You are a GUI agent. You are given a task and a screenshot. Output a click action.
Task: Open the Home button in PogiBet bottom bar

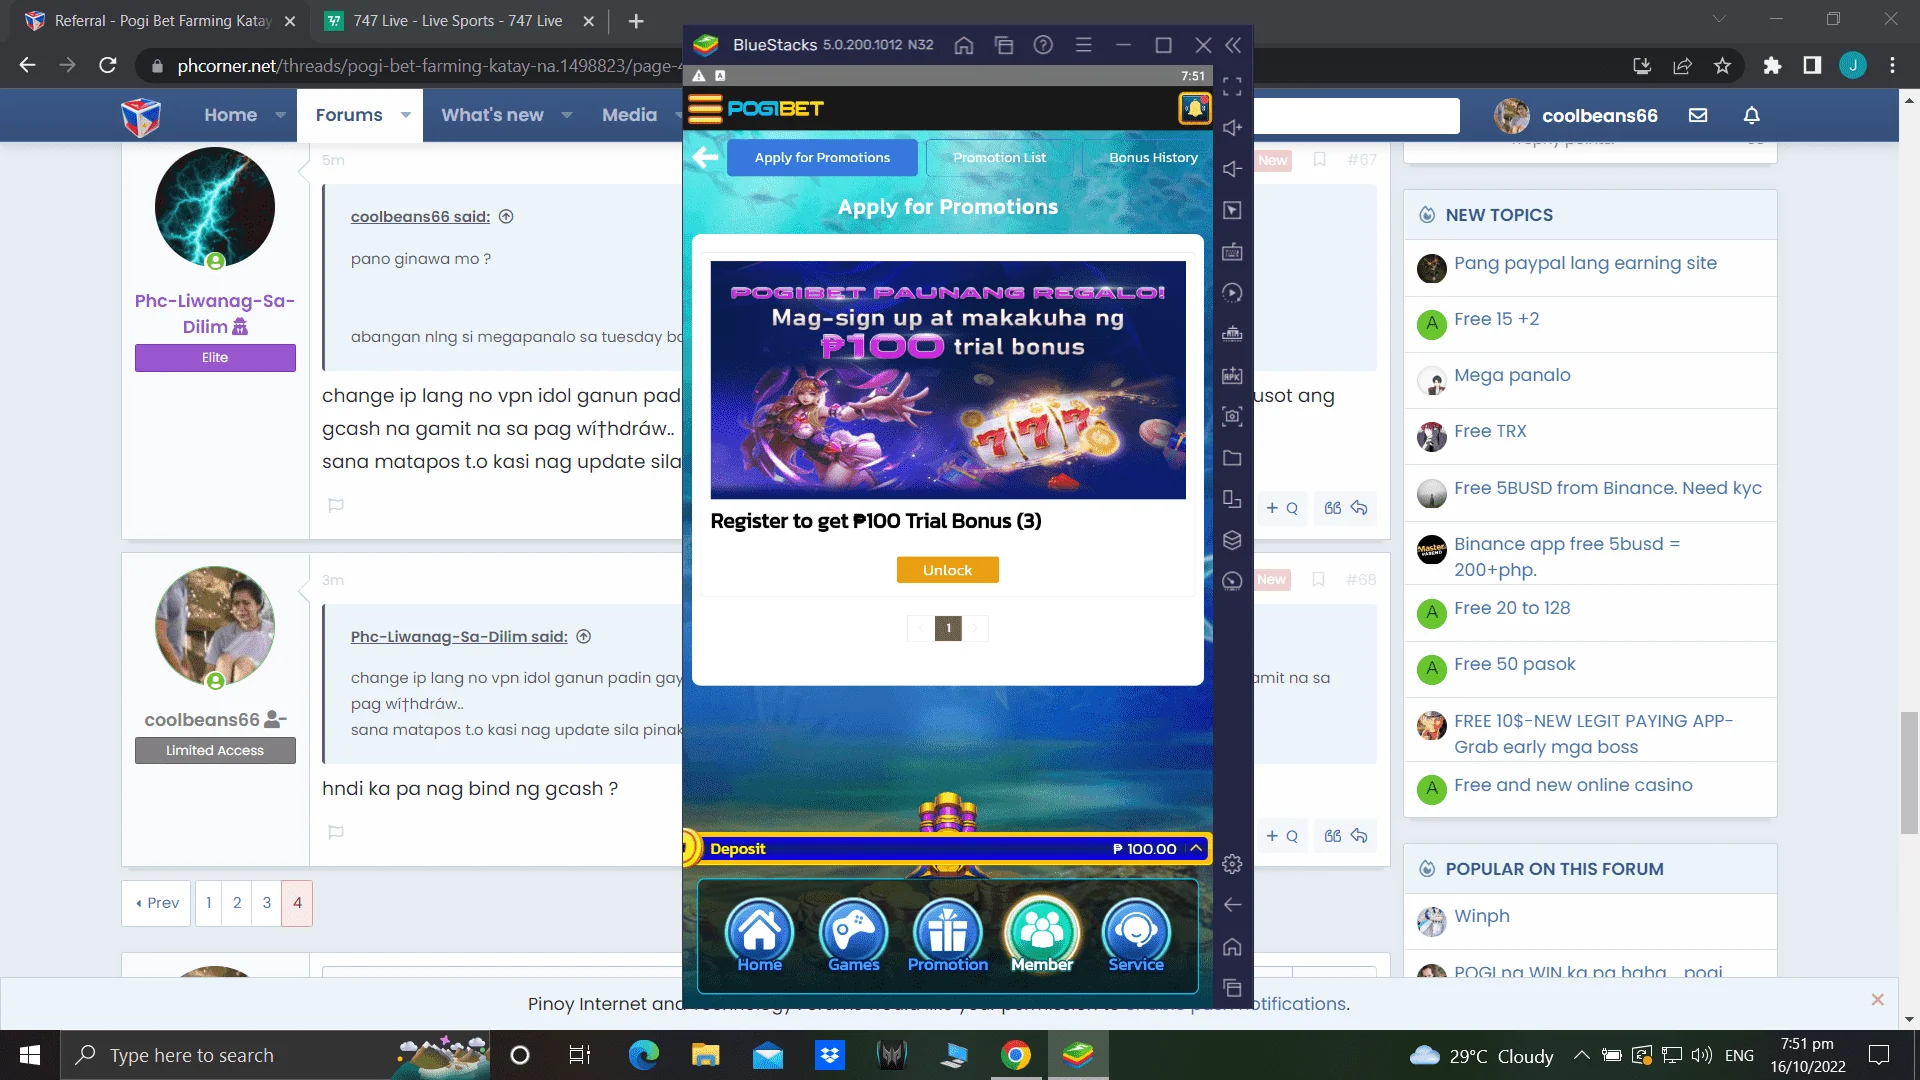(x=759, y=936)
